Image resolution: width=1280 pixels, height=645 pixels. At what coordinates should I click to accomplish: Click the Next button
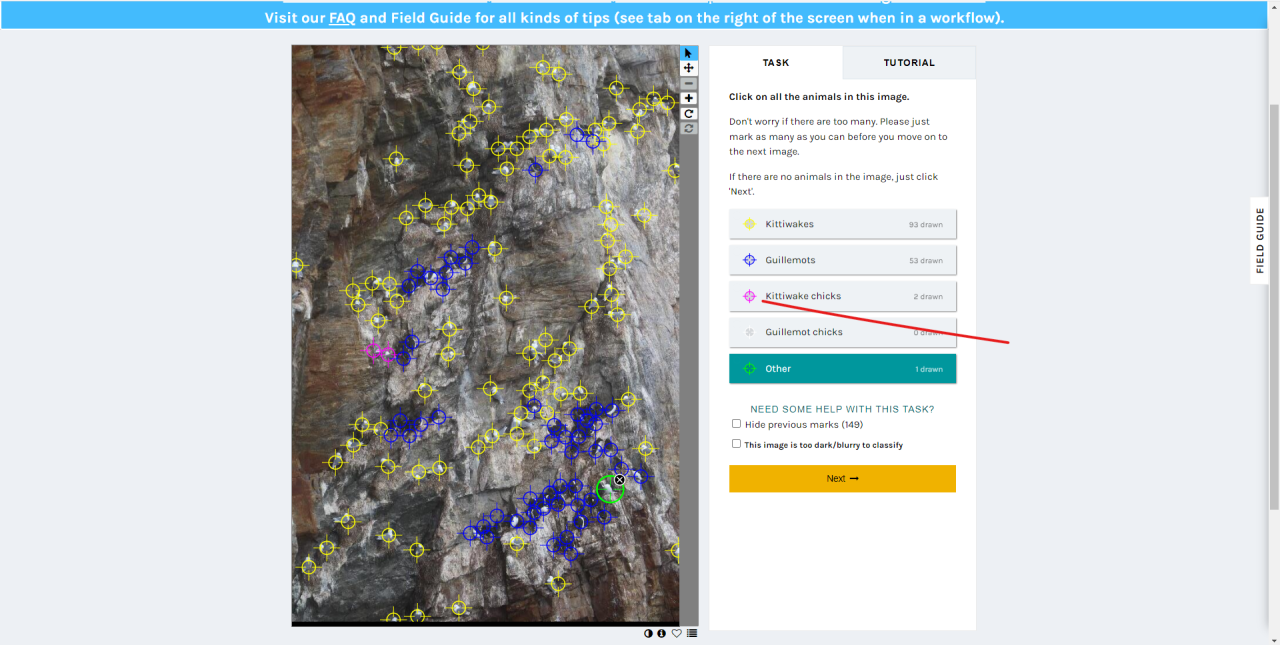tap(842, 478)
